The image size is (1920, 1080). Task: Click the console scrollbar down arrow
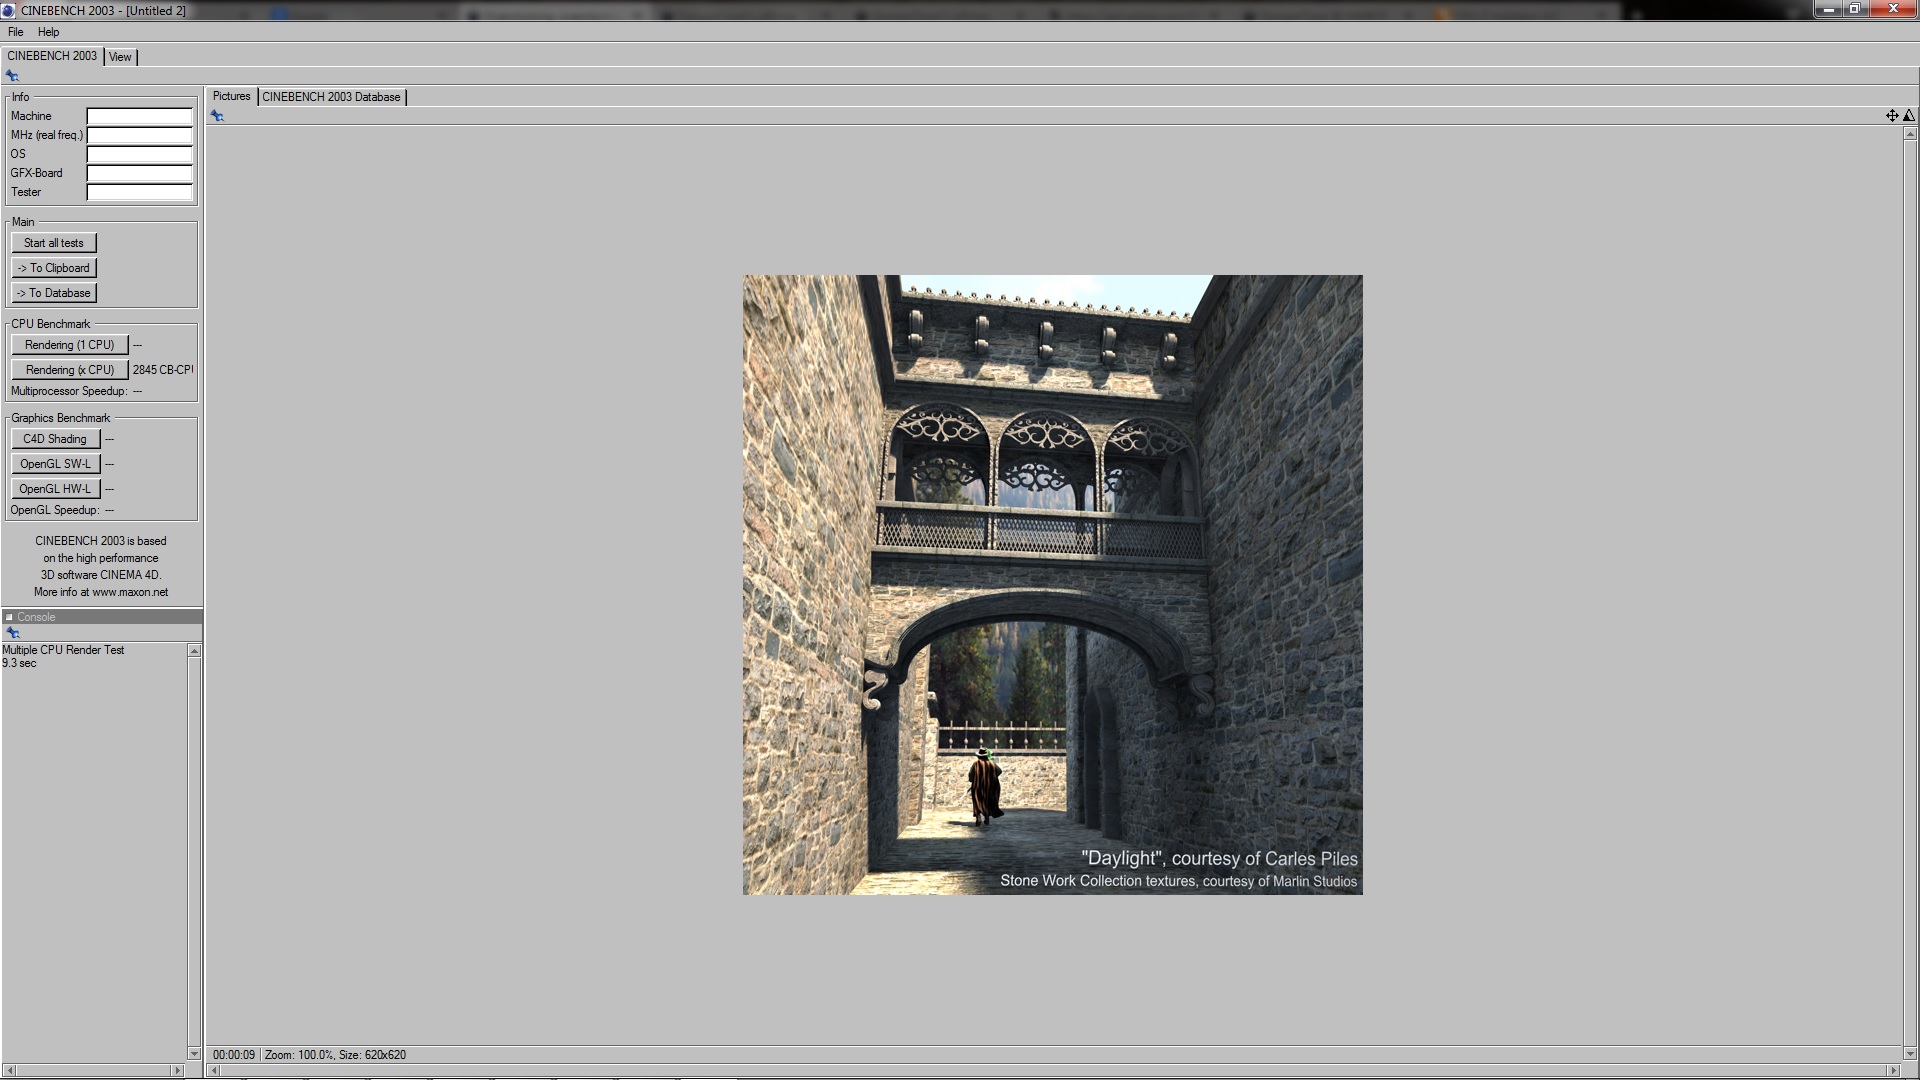tap(194, 1053)
